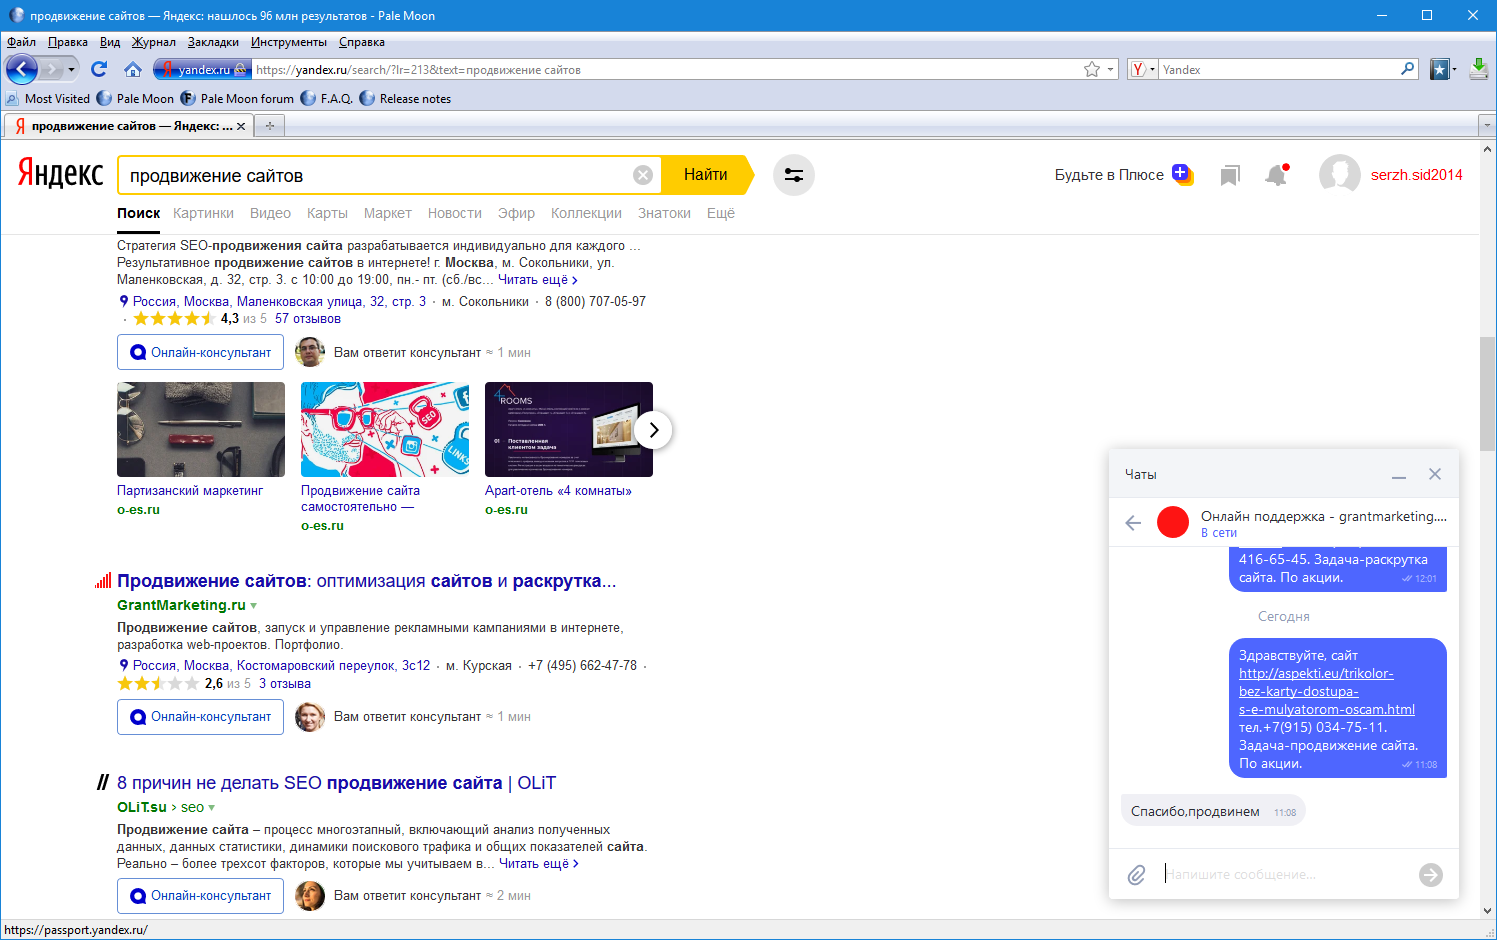
Task: Attach a file in the chat
Action: click(x=1136, y=875)
